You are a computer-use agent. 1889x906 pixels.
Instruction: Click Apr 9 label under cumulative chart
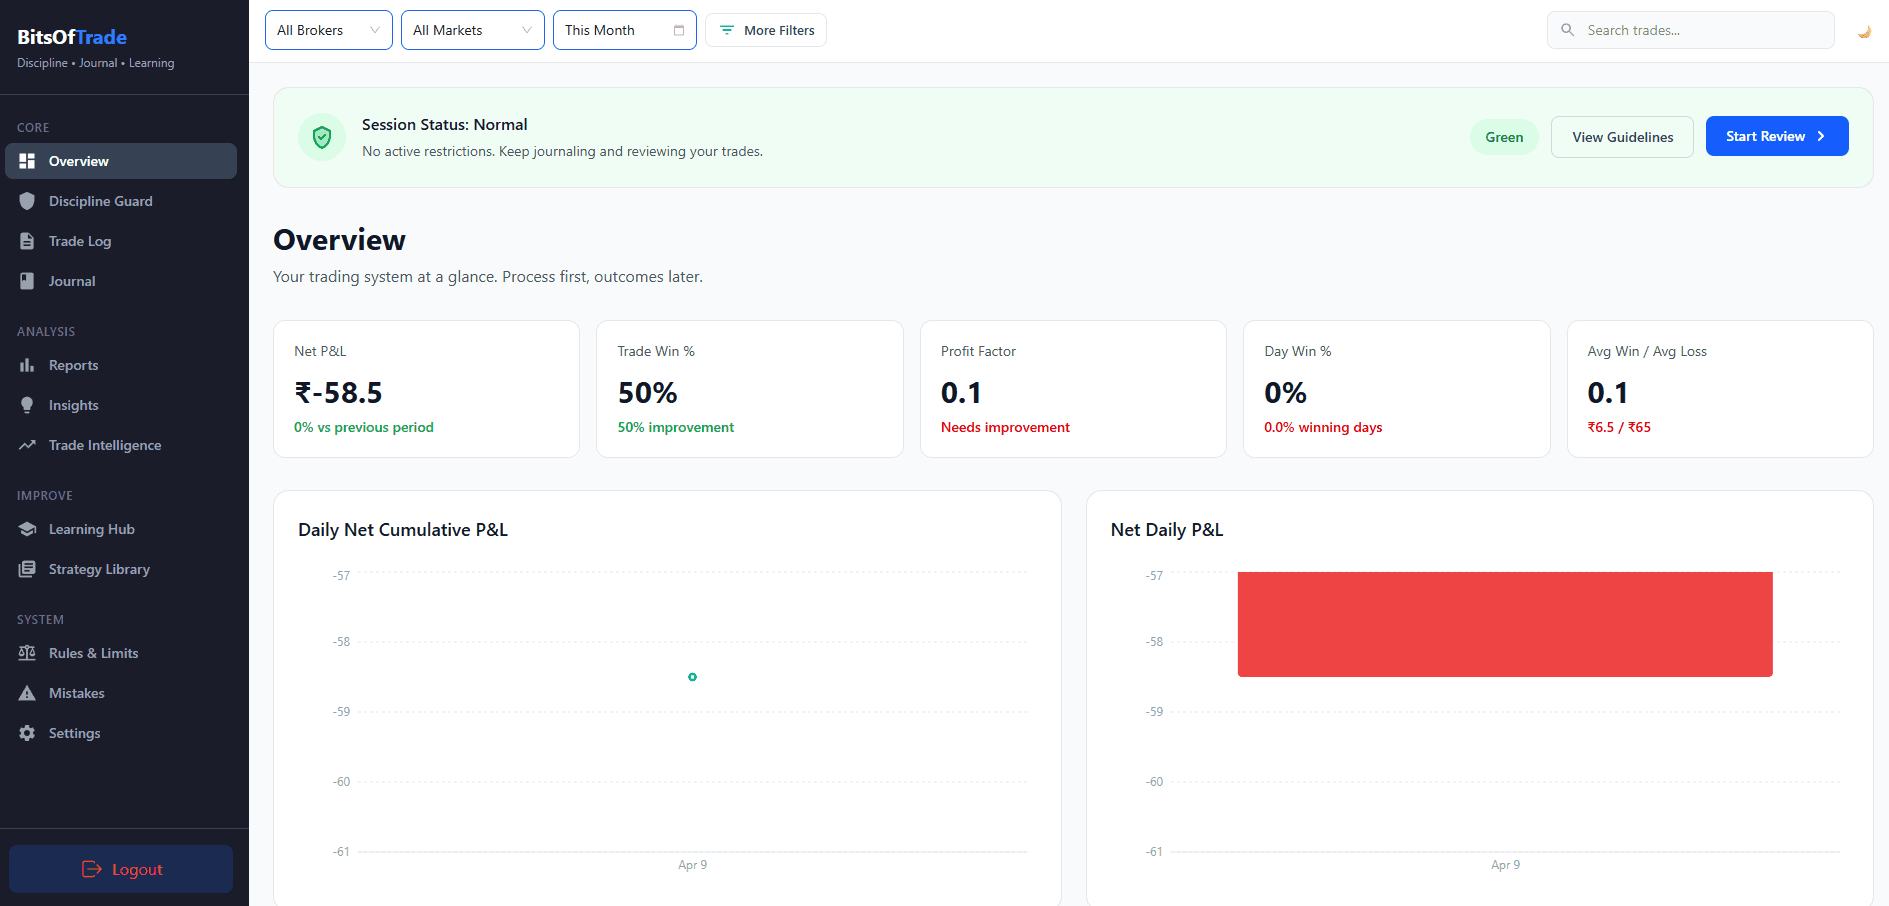click(x=692, y=865)
